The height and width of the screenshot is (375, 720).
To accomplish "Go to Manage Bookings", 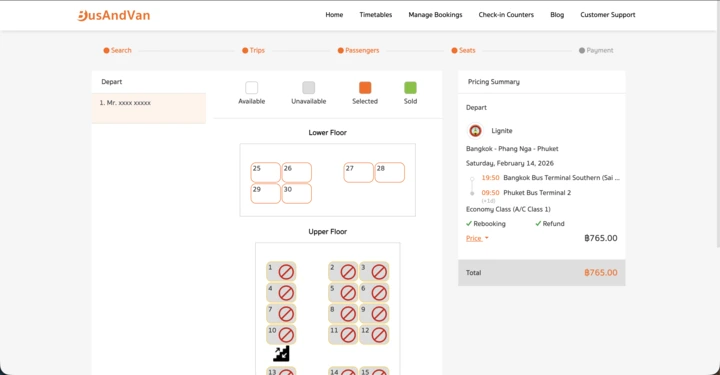I will (x=435, y=15).
